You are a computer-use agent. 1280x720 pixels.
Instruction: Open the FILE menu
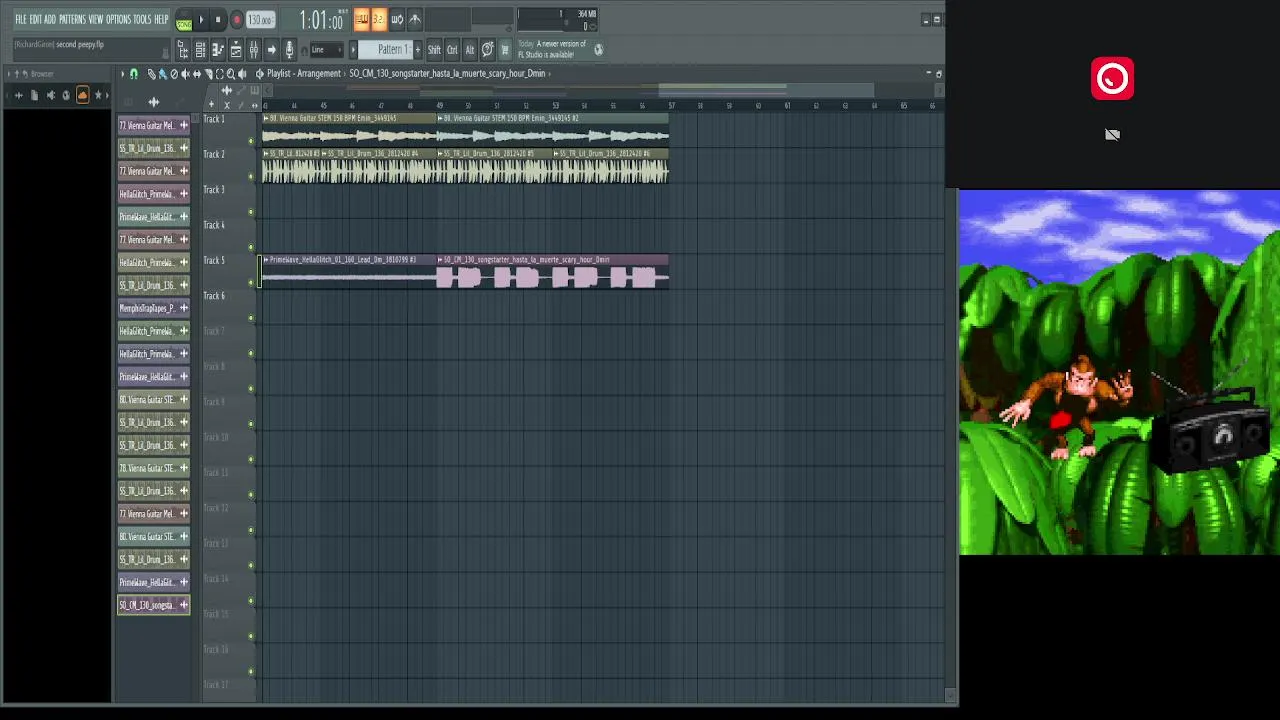pos(21,19)
